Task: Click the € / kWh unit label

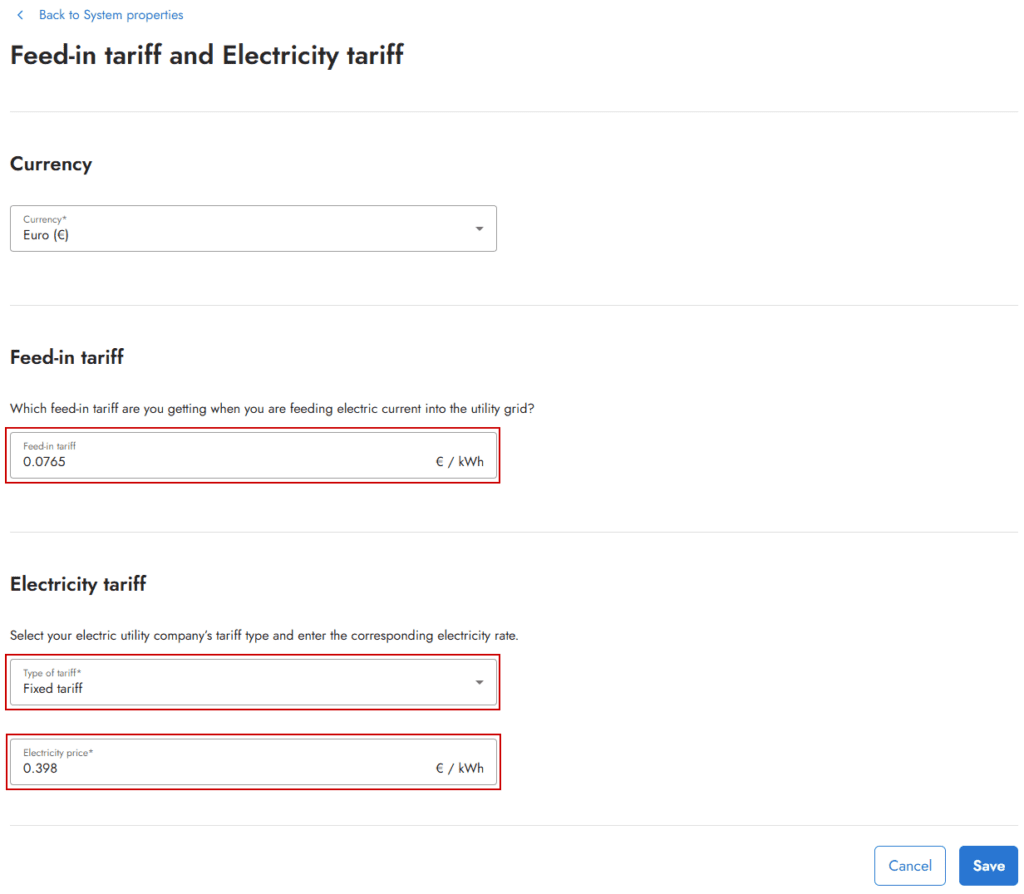Action: coord(459,462)
